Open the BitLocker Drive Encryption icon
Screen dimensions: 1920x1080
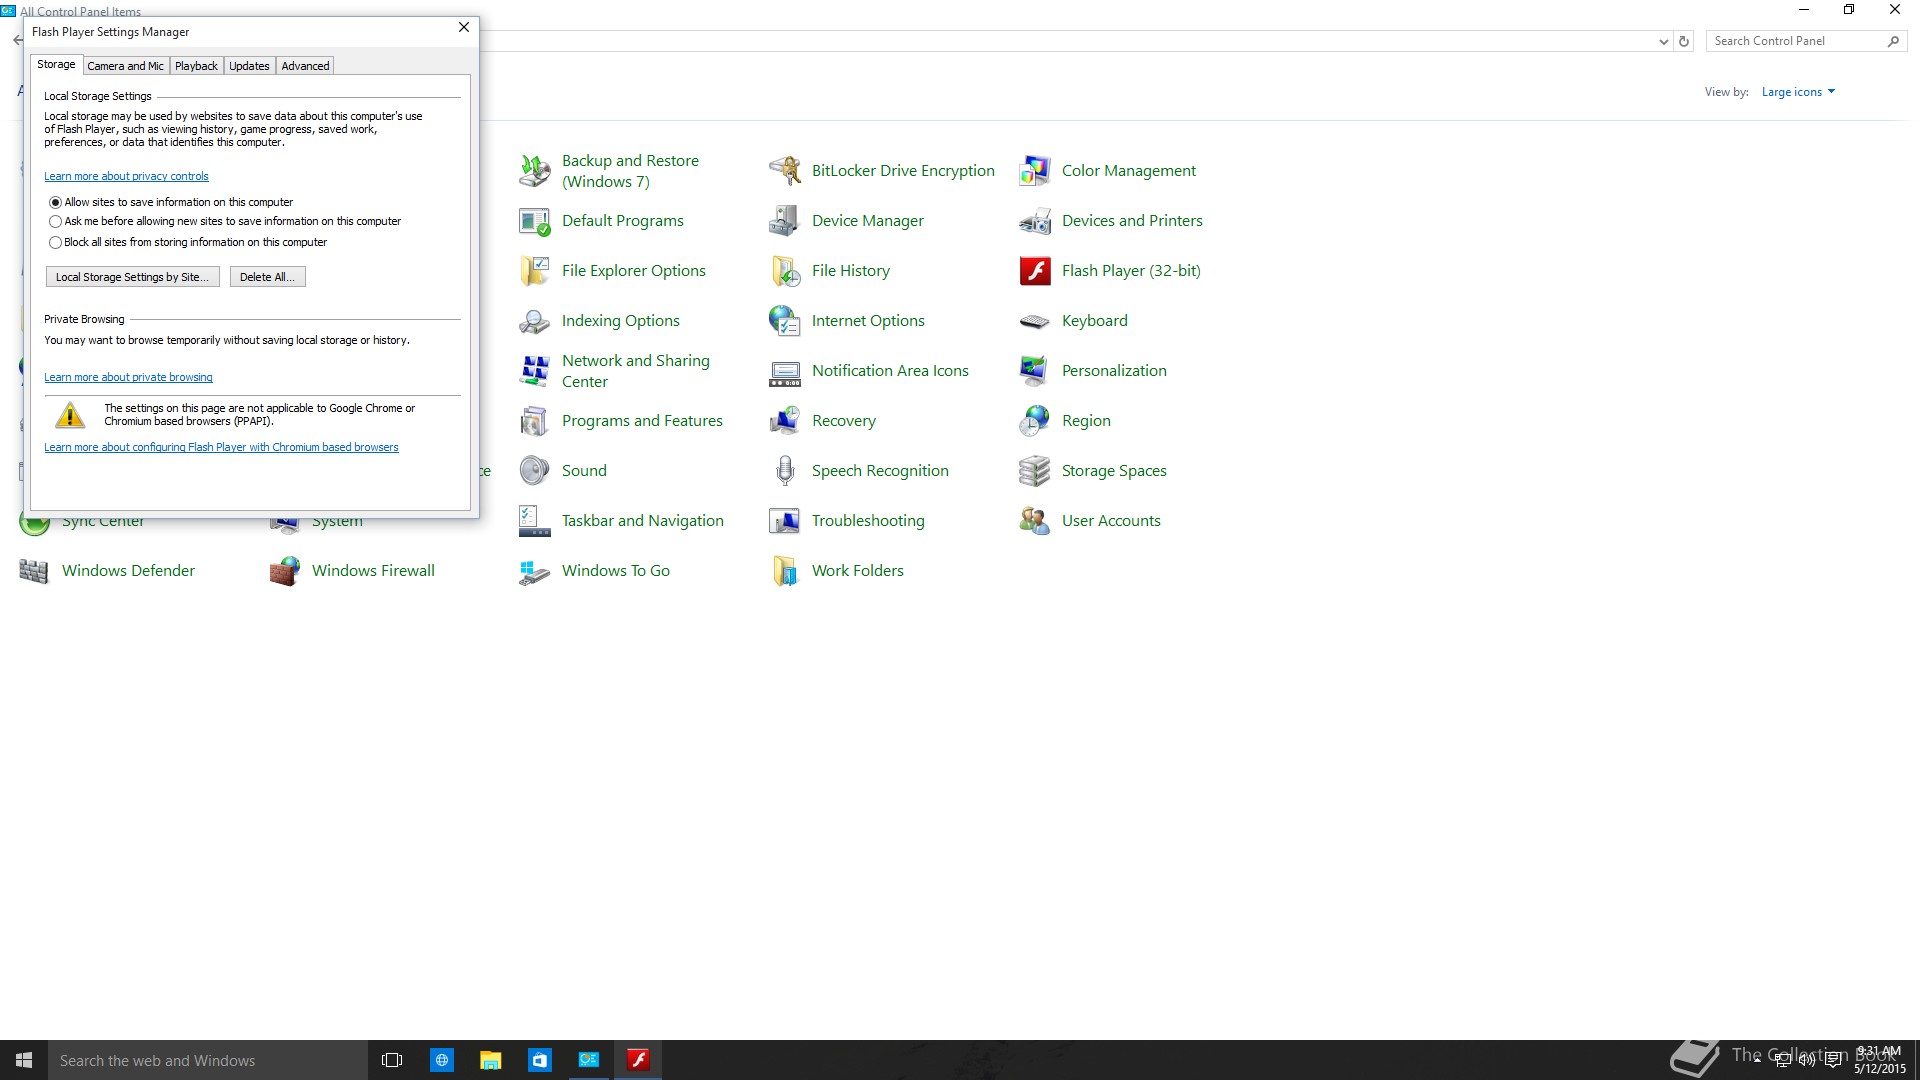[784, 171]
